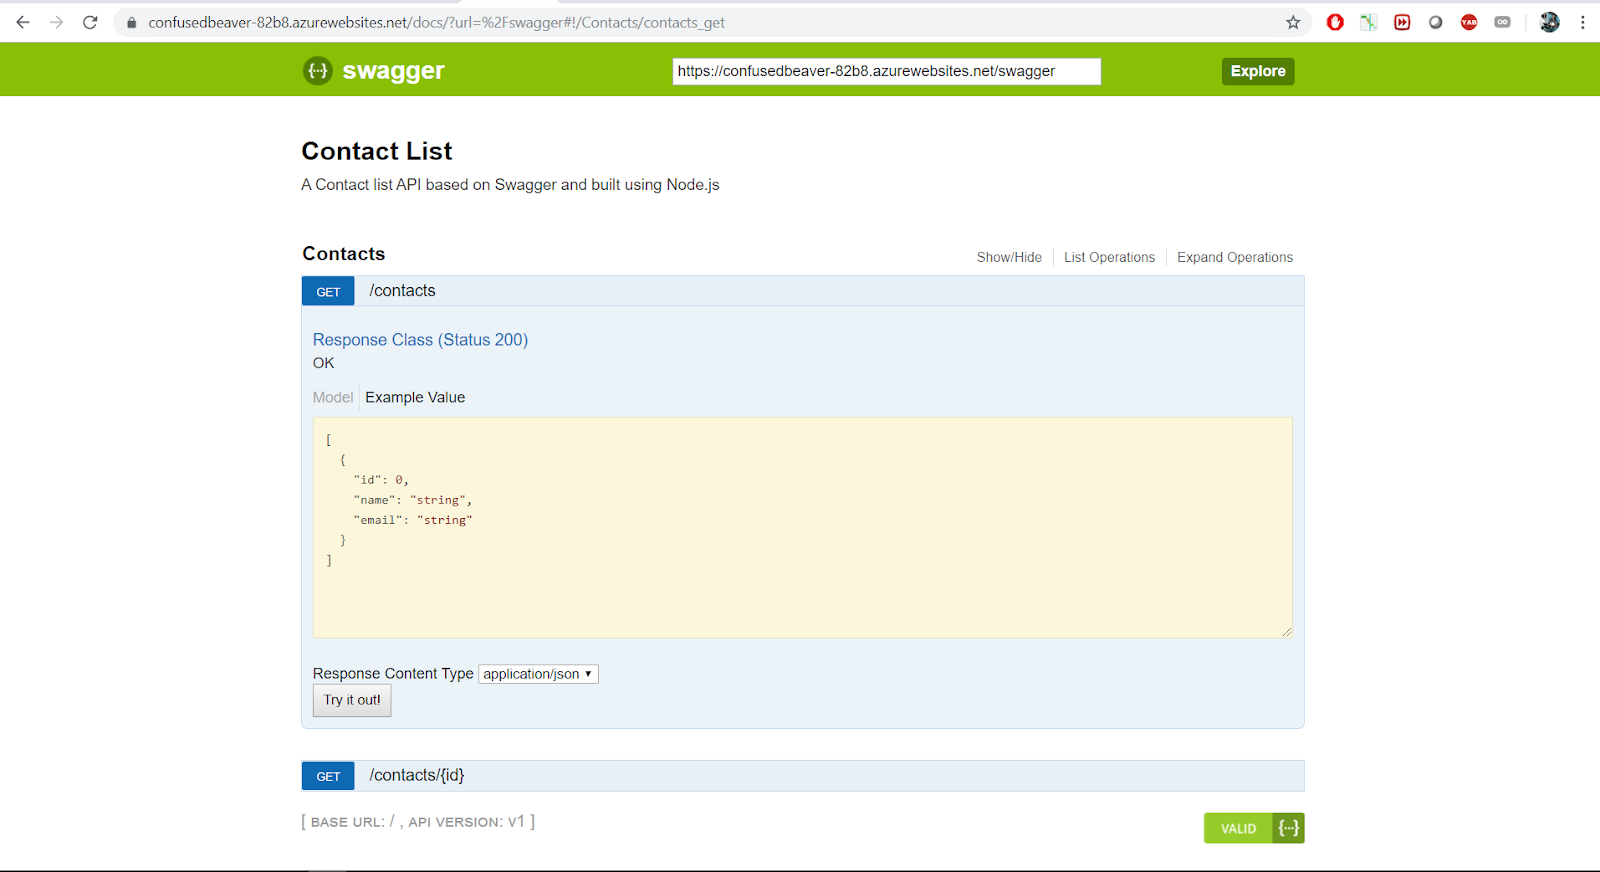Open the green extension icon in toolbar
1600x872 pixels.
[1368, 22]
